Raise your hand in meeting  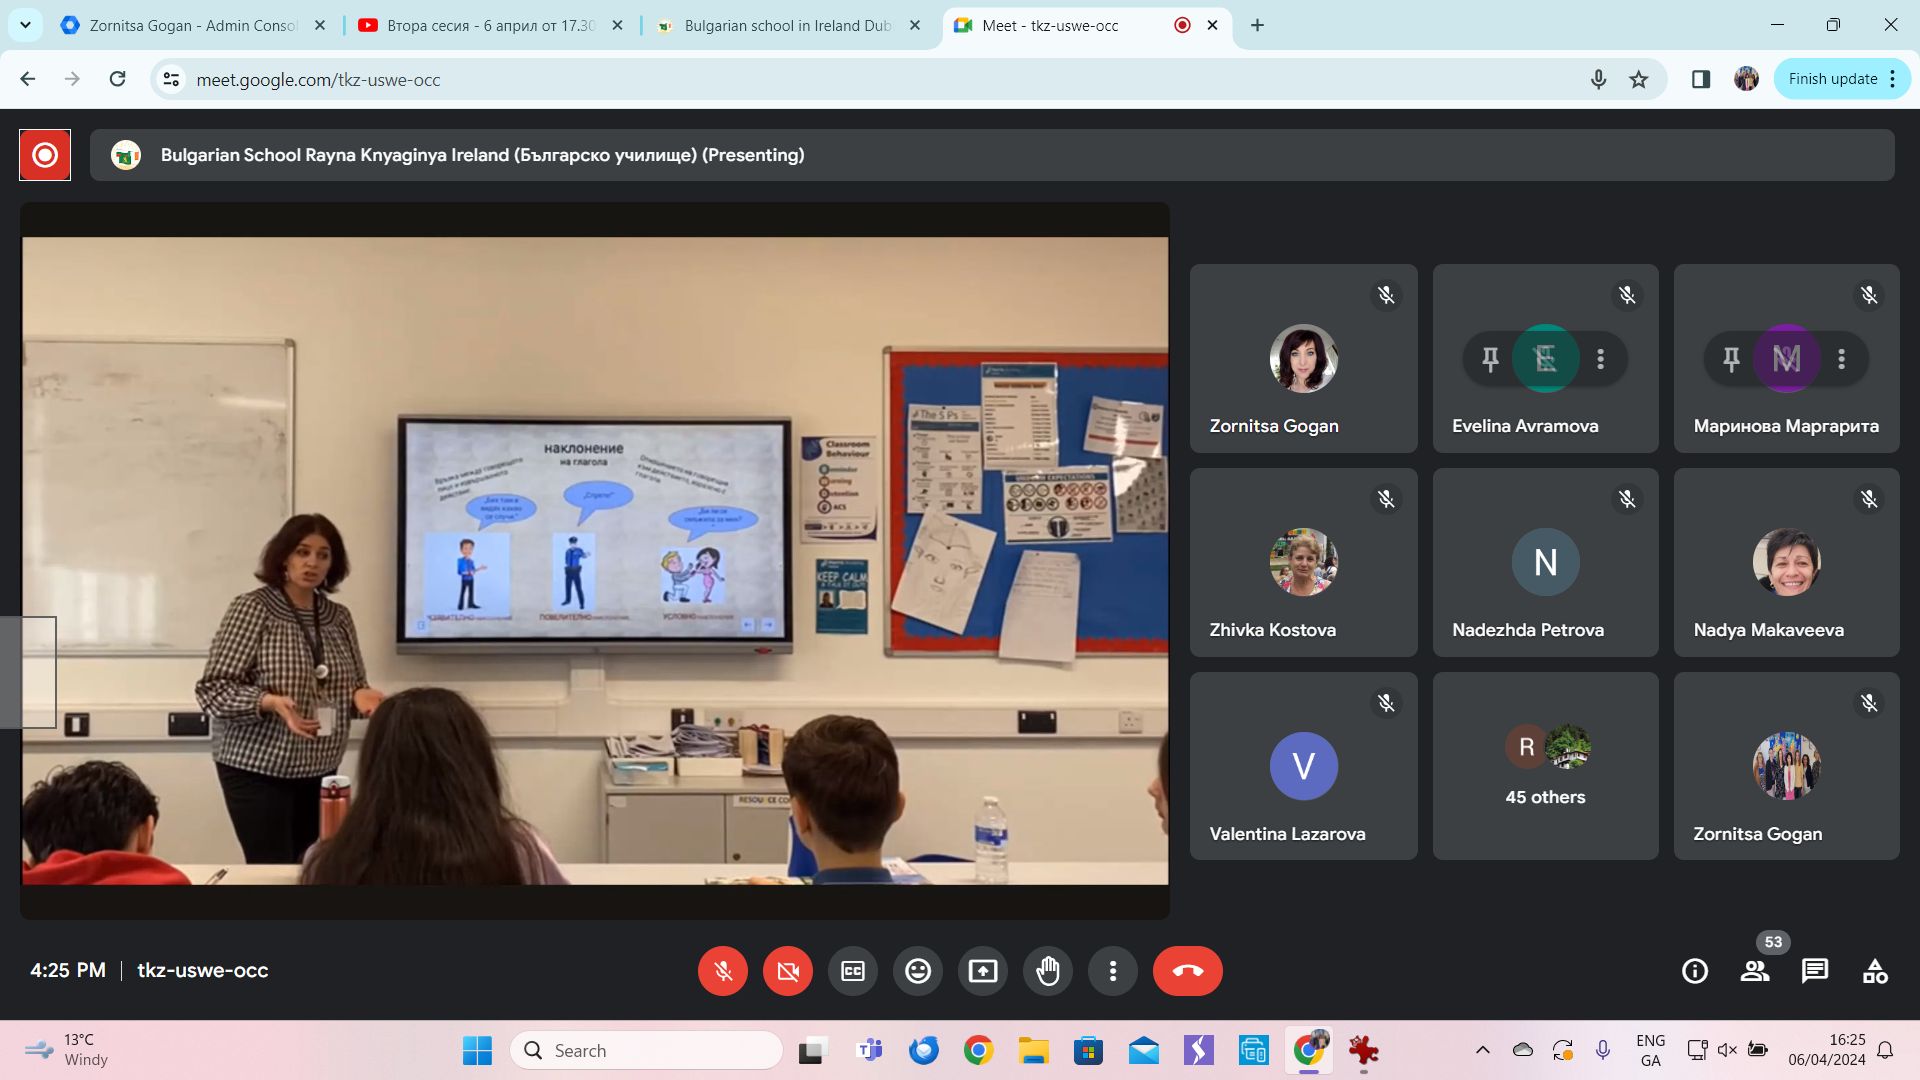(x=1048, y=971)
